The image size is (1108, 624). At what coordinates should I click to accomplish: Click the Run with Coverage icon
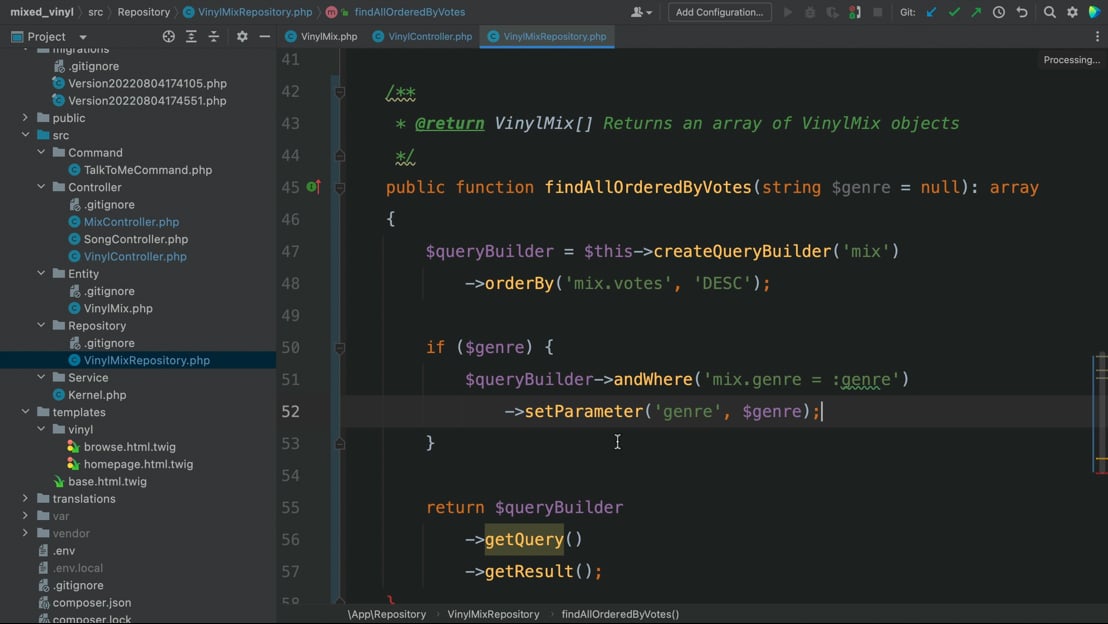pos(832,12)
